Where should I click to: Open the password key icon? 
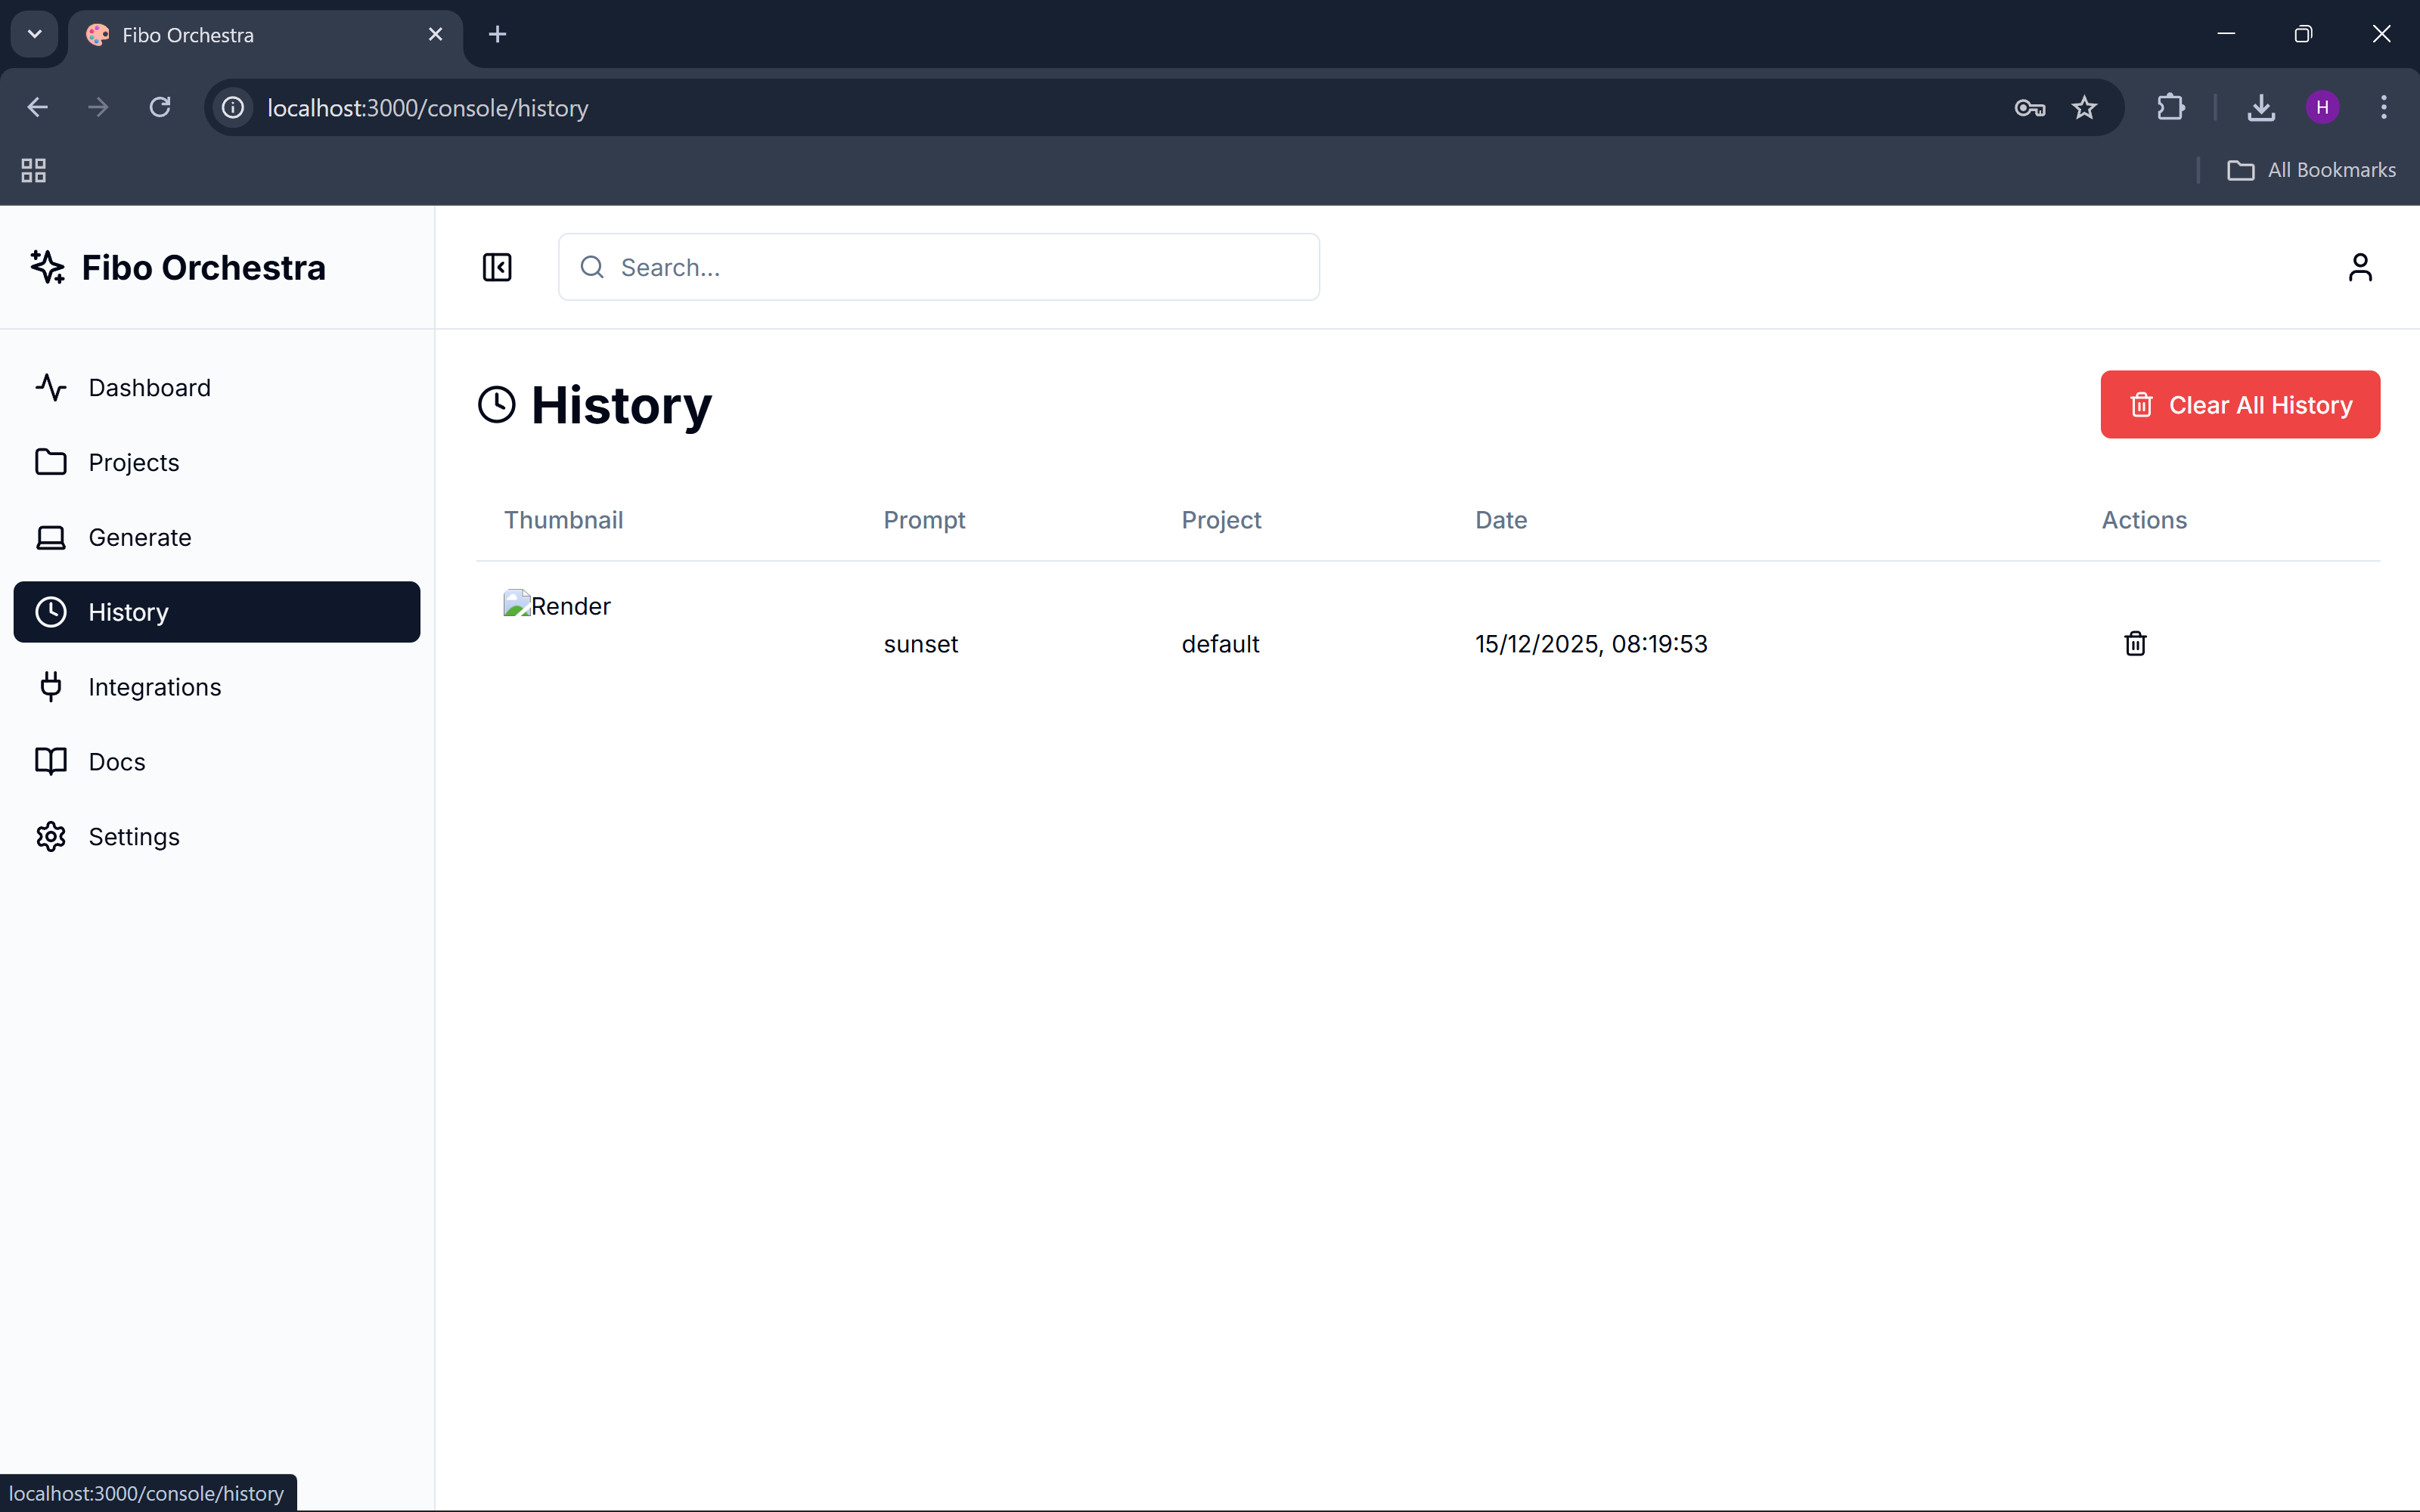tap(2028, 108)
